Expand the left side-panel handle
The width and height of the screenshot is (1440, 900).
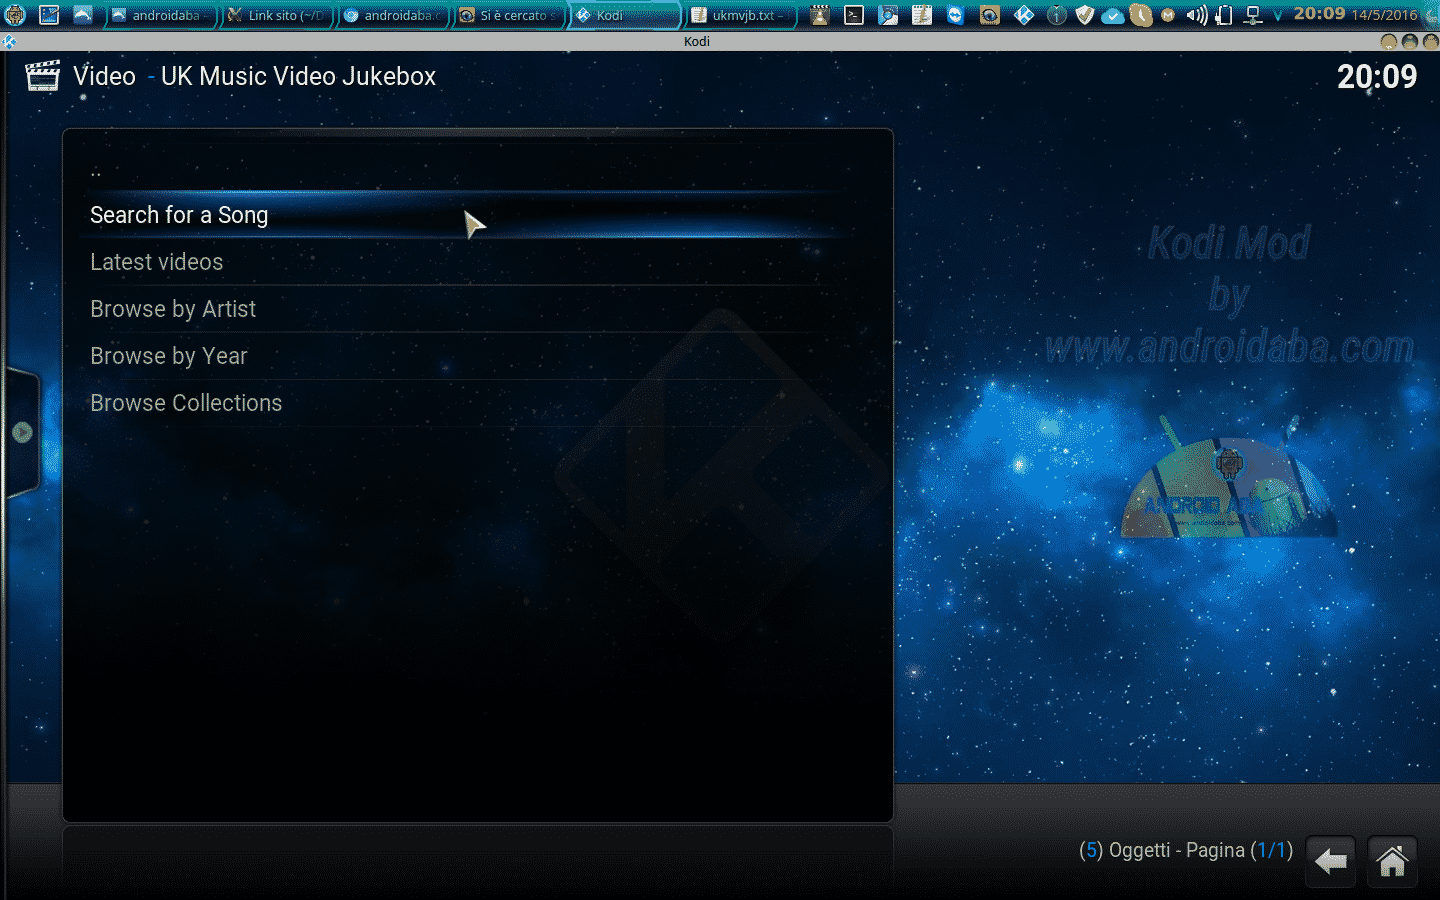[21, 432]
